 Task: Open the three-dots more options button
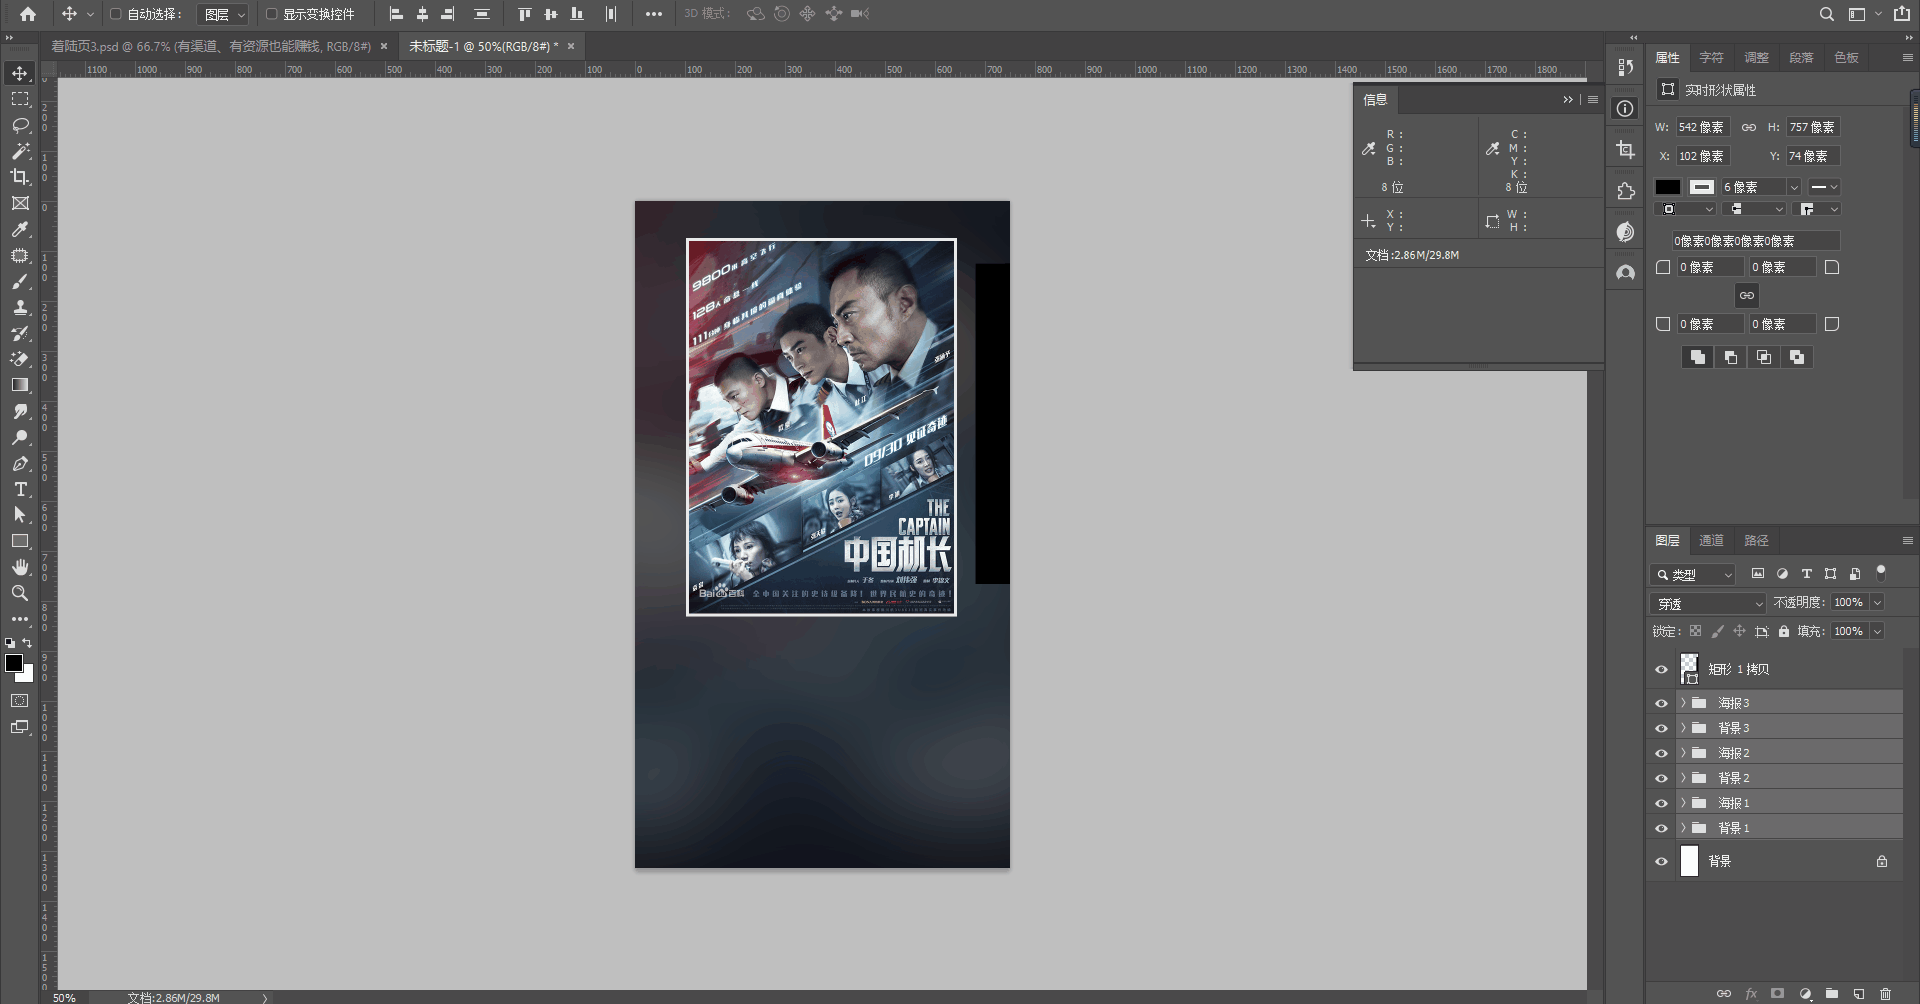coord(654,14)
